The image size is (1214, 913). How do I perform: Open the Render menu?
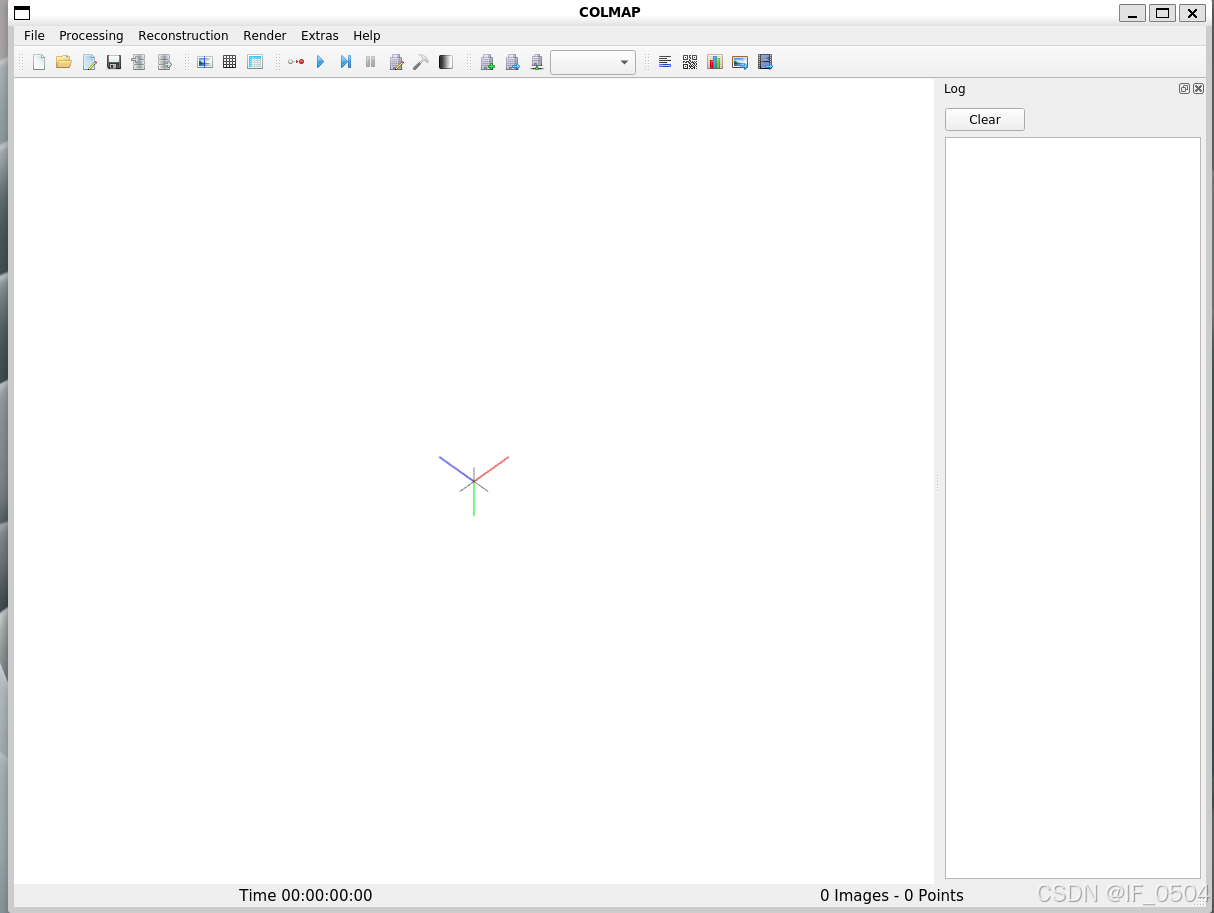(x=265, y=36)
